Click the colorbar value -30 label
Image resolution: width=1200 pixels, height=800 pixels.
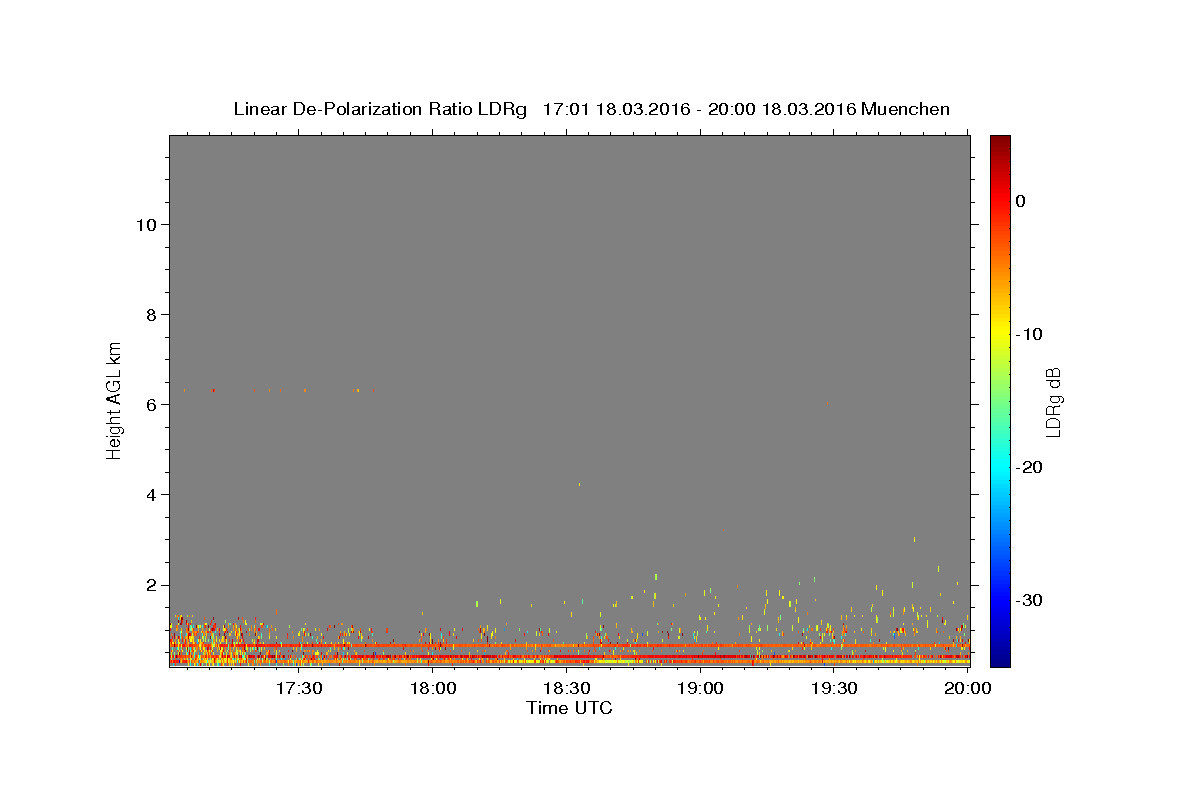(1027, 600)
